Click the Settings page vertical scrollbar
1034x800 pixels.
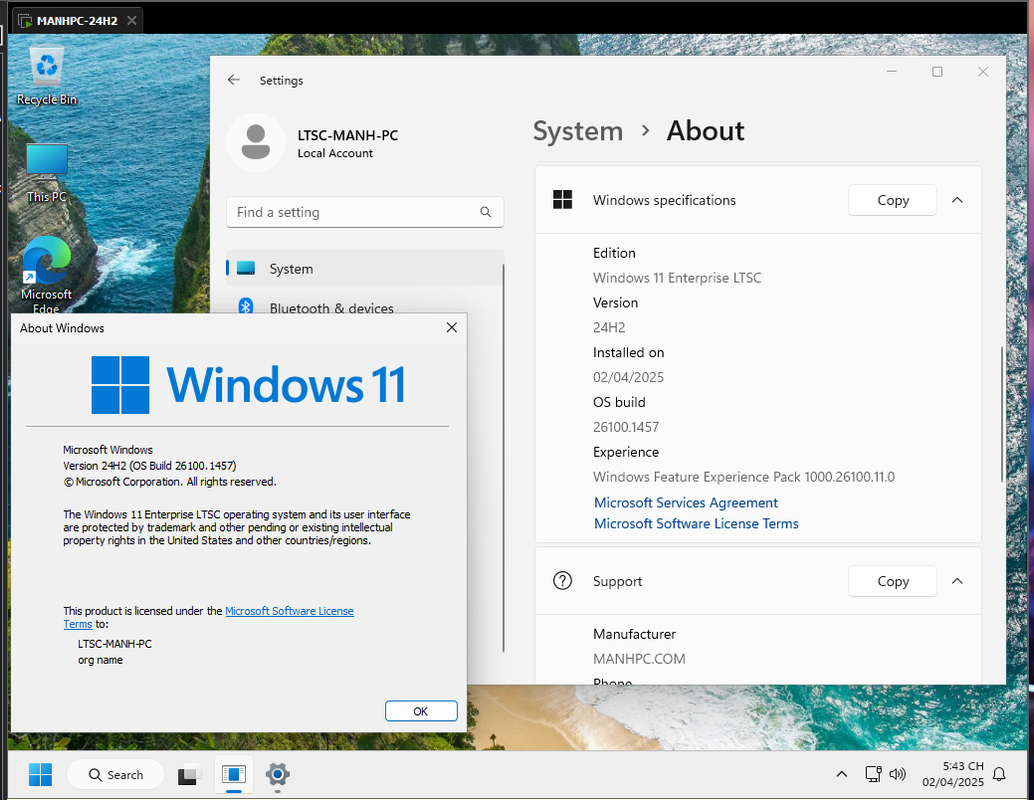1002,414
